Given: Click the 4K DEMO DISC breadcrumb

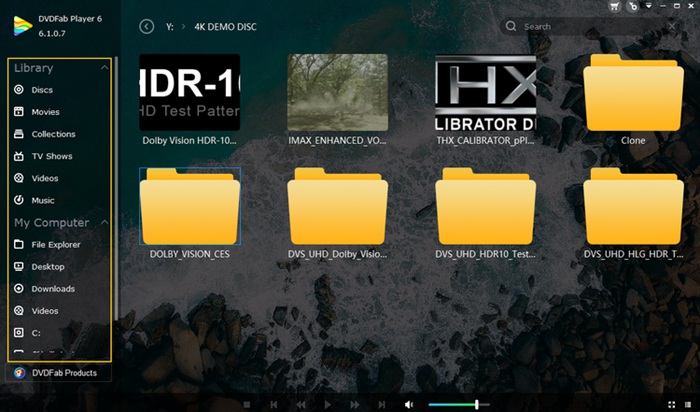Looking at the screenshot, I should coord(225,27).
